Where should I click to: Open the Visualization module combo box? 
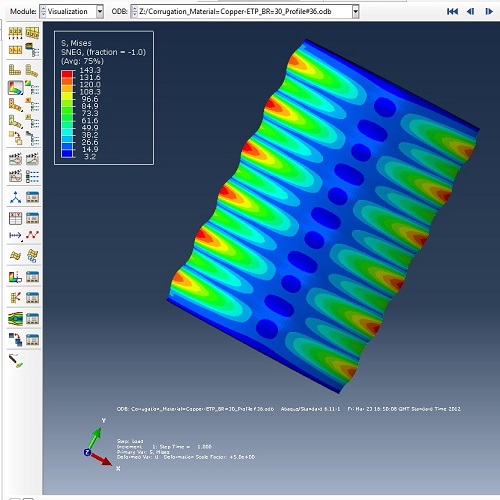[x=71, y=12]
